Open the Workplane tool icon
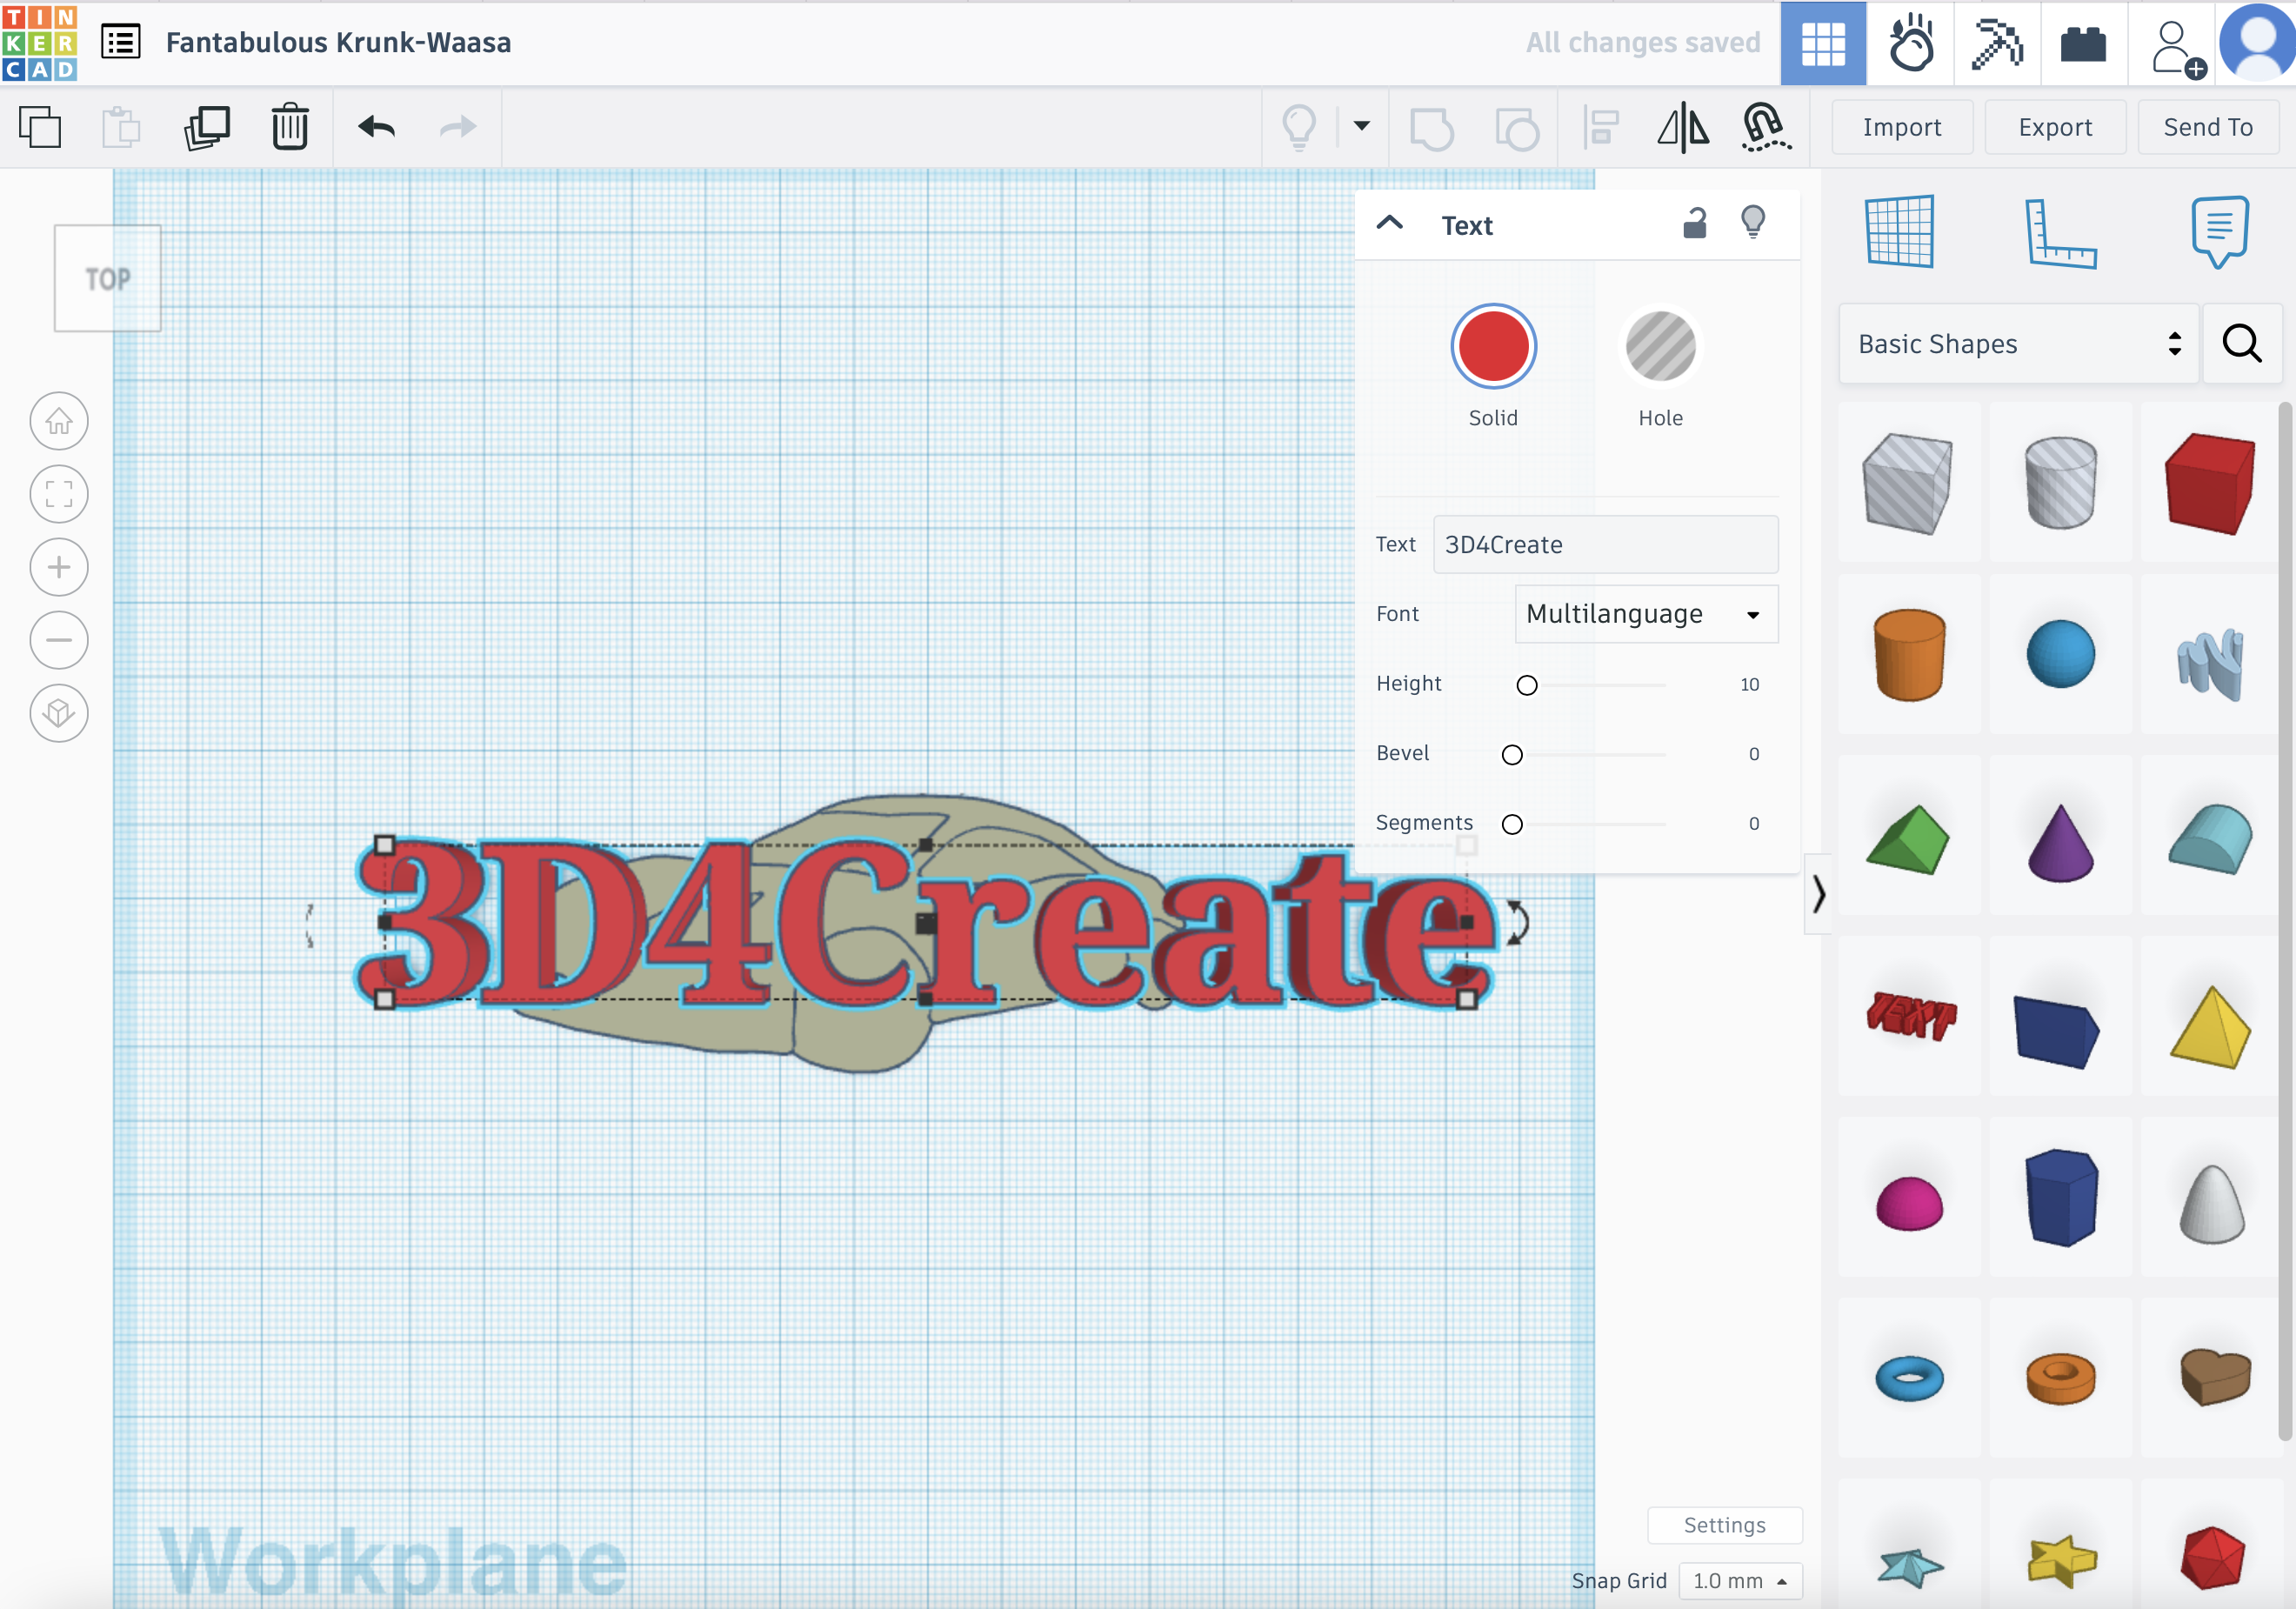 [x=1899, y=232]
